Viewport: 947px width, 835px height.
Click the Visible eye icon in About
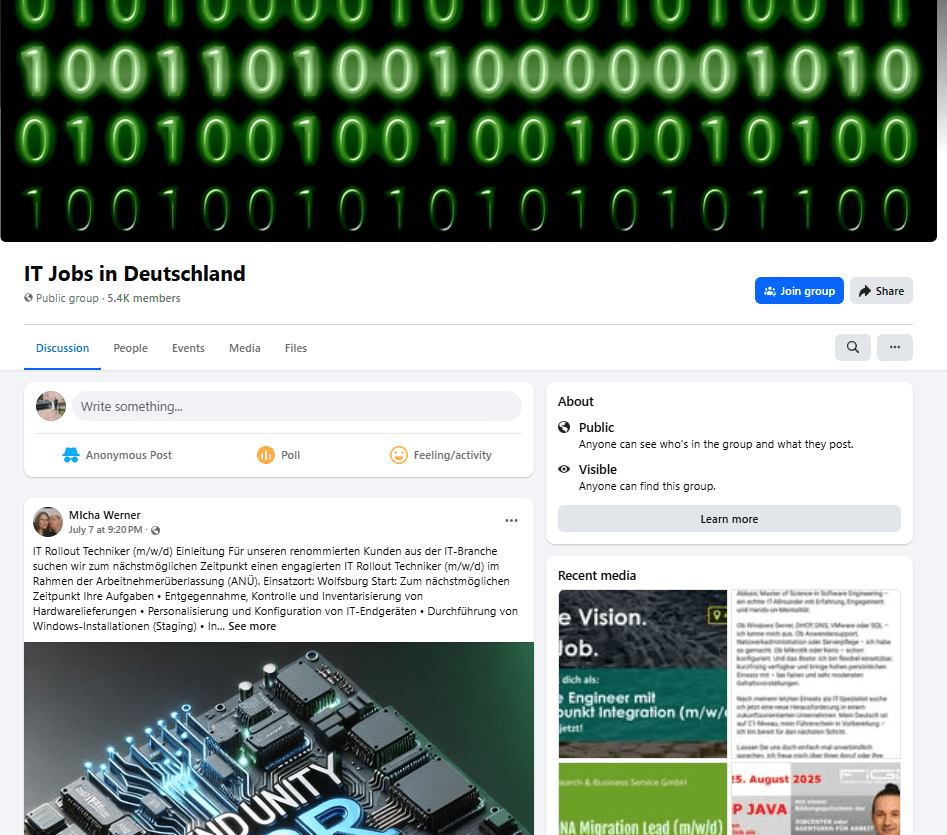(564, 469)
